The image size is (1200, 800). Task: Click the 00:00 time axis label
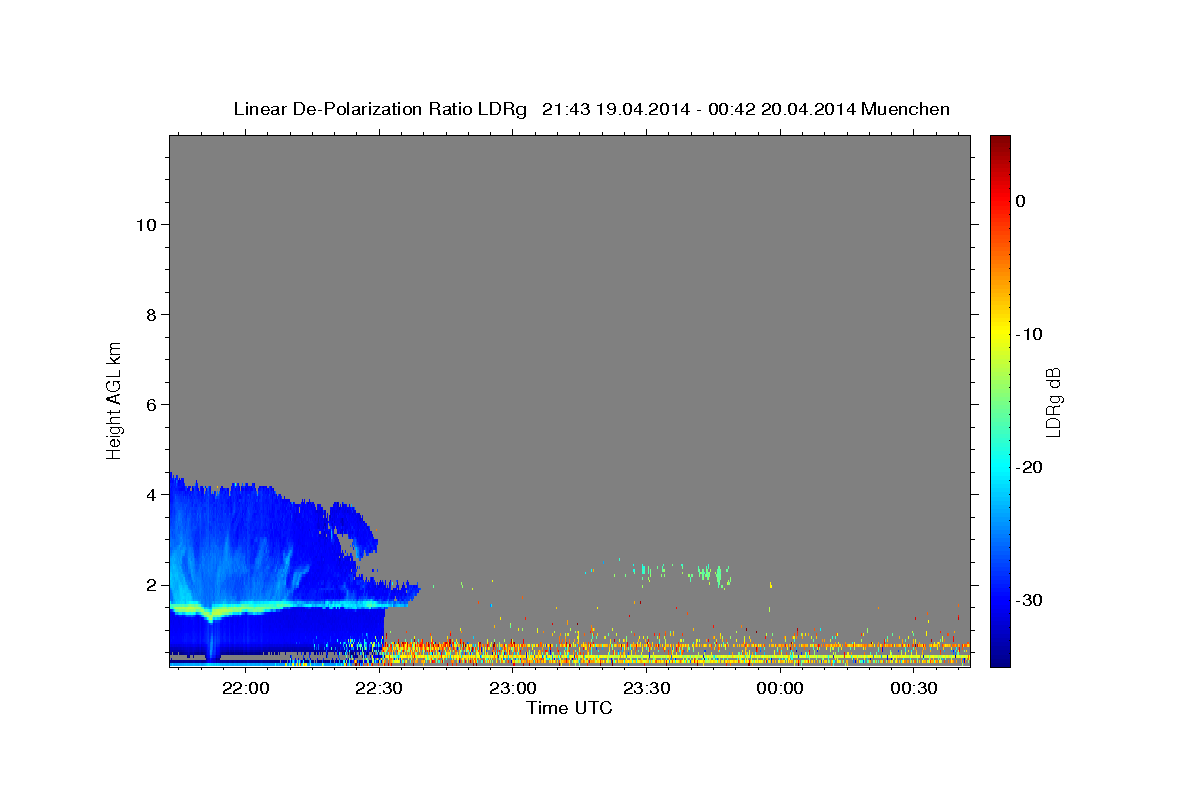point(780,688)
